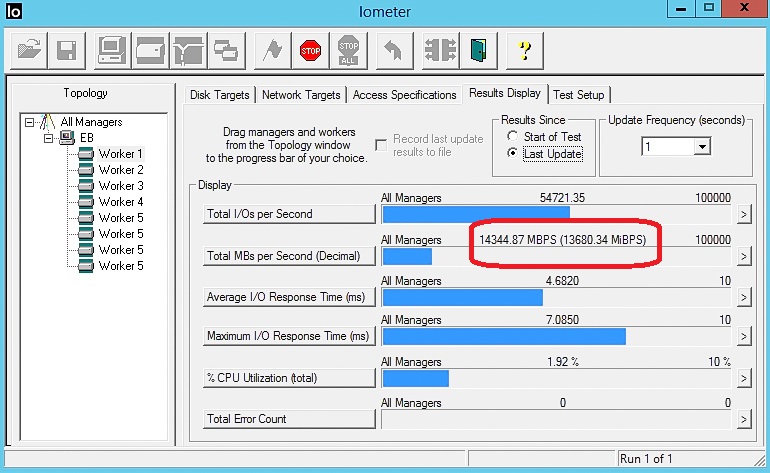Start tests green flag icon
Viewport: 770px width, 473px height.
[272, 50]
